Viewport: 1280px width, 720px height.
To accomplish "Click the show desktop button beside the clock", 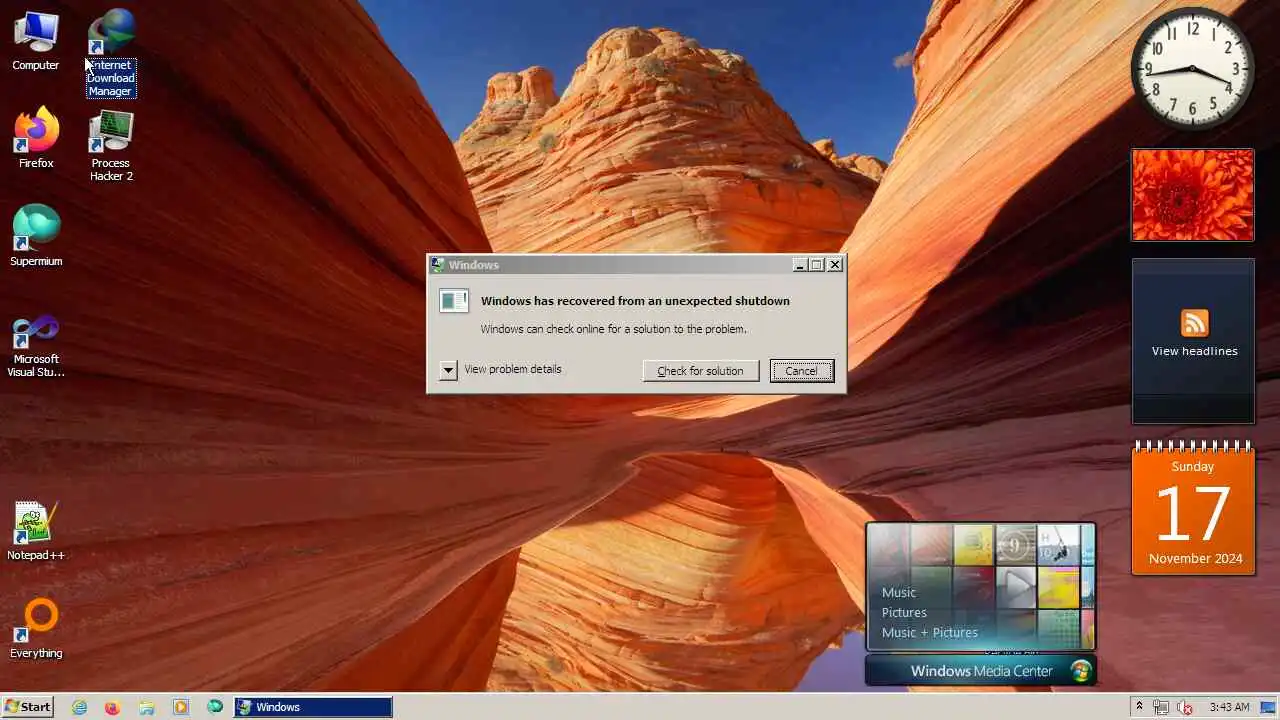I will point(1268,707).
